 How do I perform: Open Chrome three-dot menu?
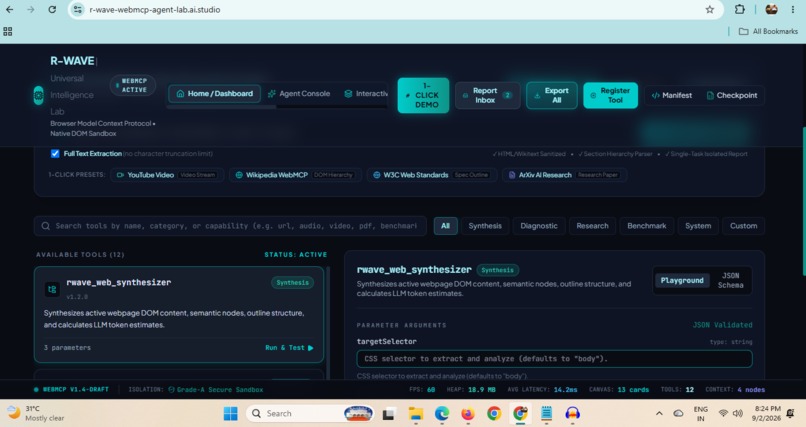pos(793,9)
